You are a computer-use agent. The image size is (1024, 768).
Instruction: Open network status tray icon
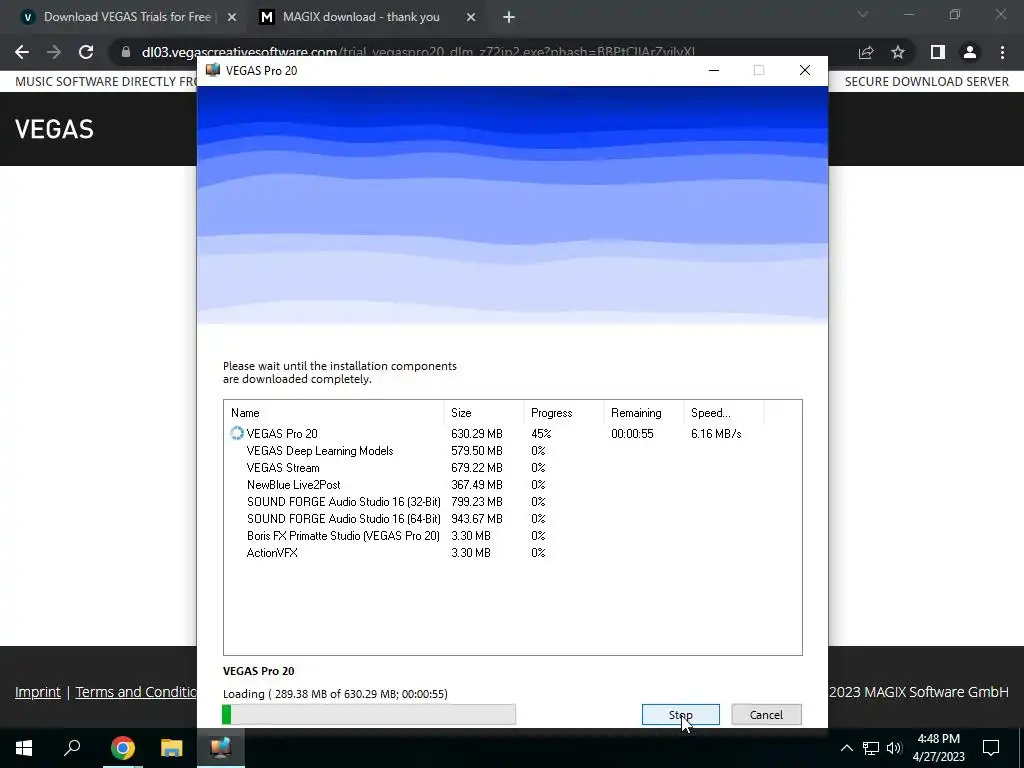click(871, 748)
